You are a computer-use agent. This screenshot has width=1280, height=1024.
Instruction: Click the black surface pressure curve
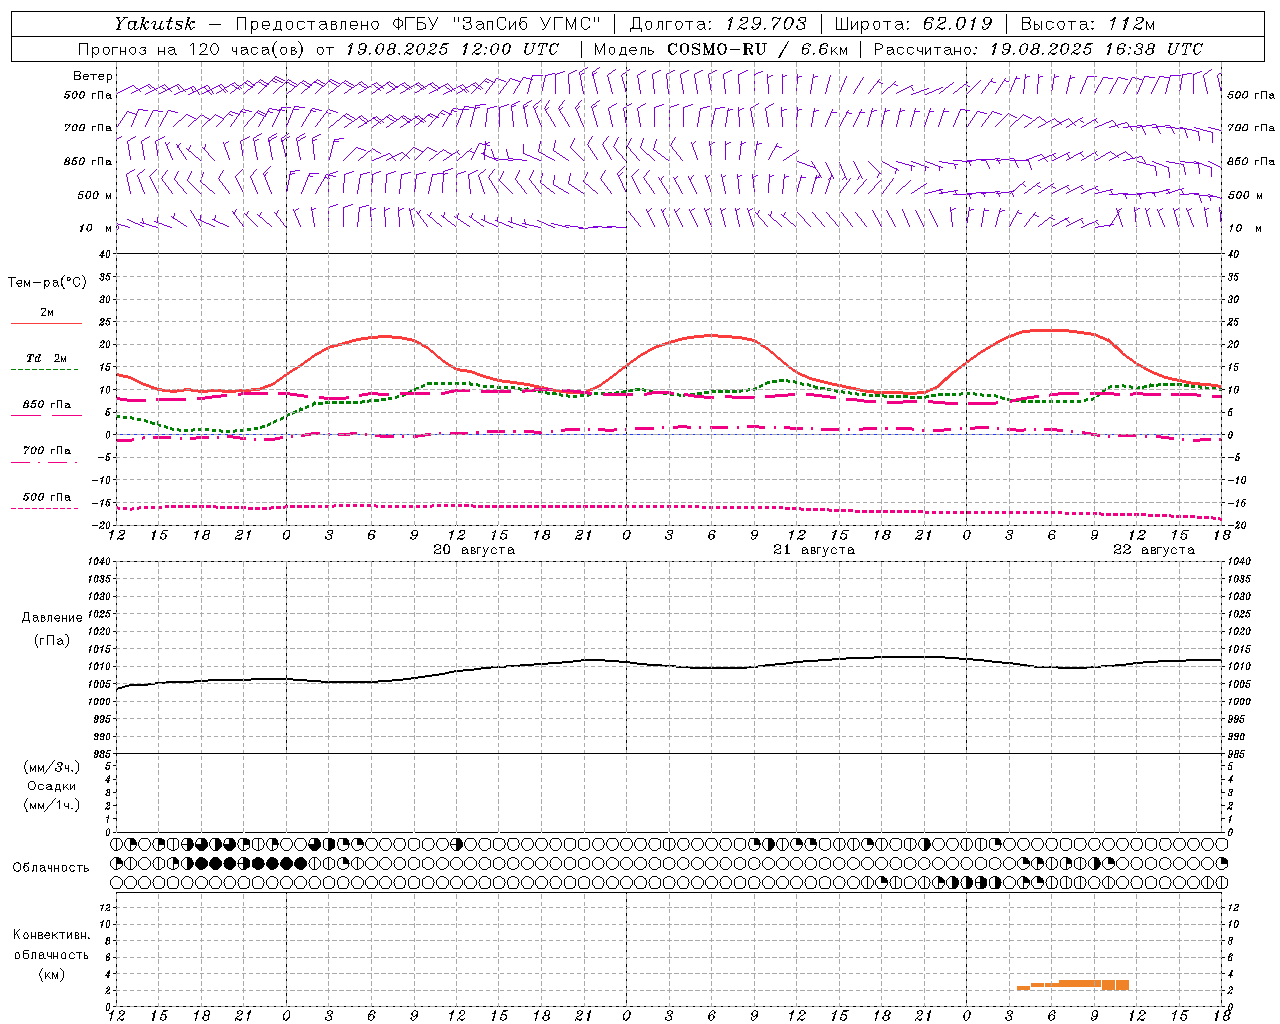670,665
